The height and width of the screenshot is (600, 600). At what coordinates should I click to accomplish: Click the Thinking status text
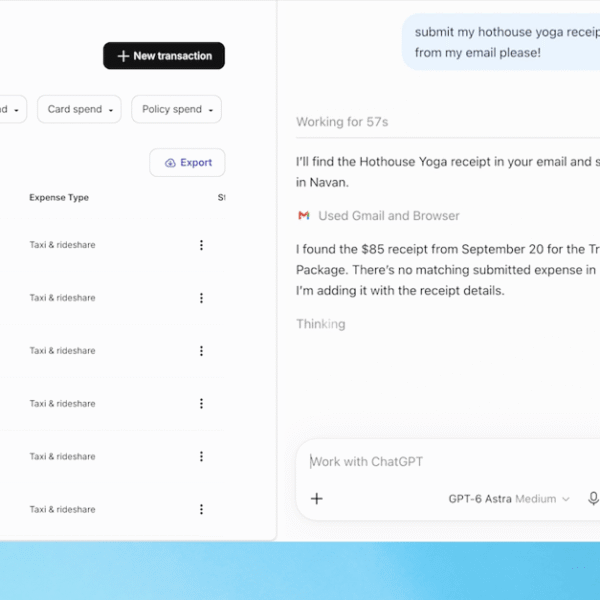tap(321, 324)
